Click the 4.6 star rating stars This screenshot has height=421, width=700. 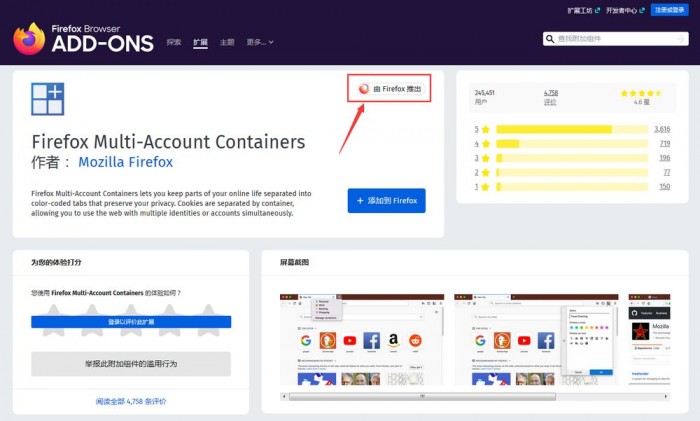coord(641,93)
